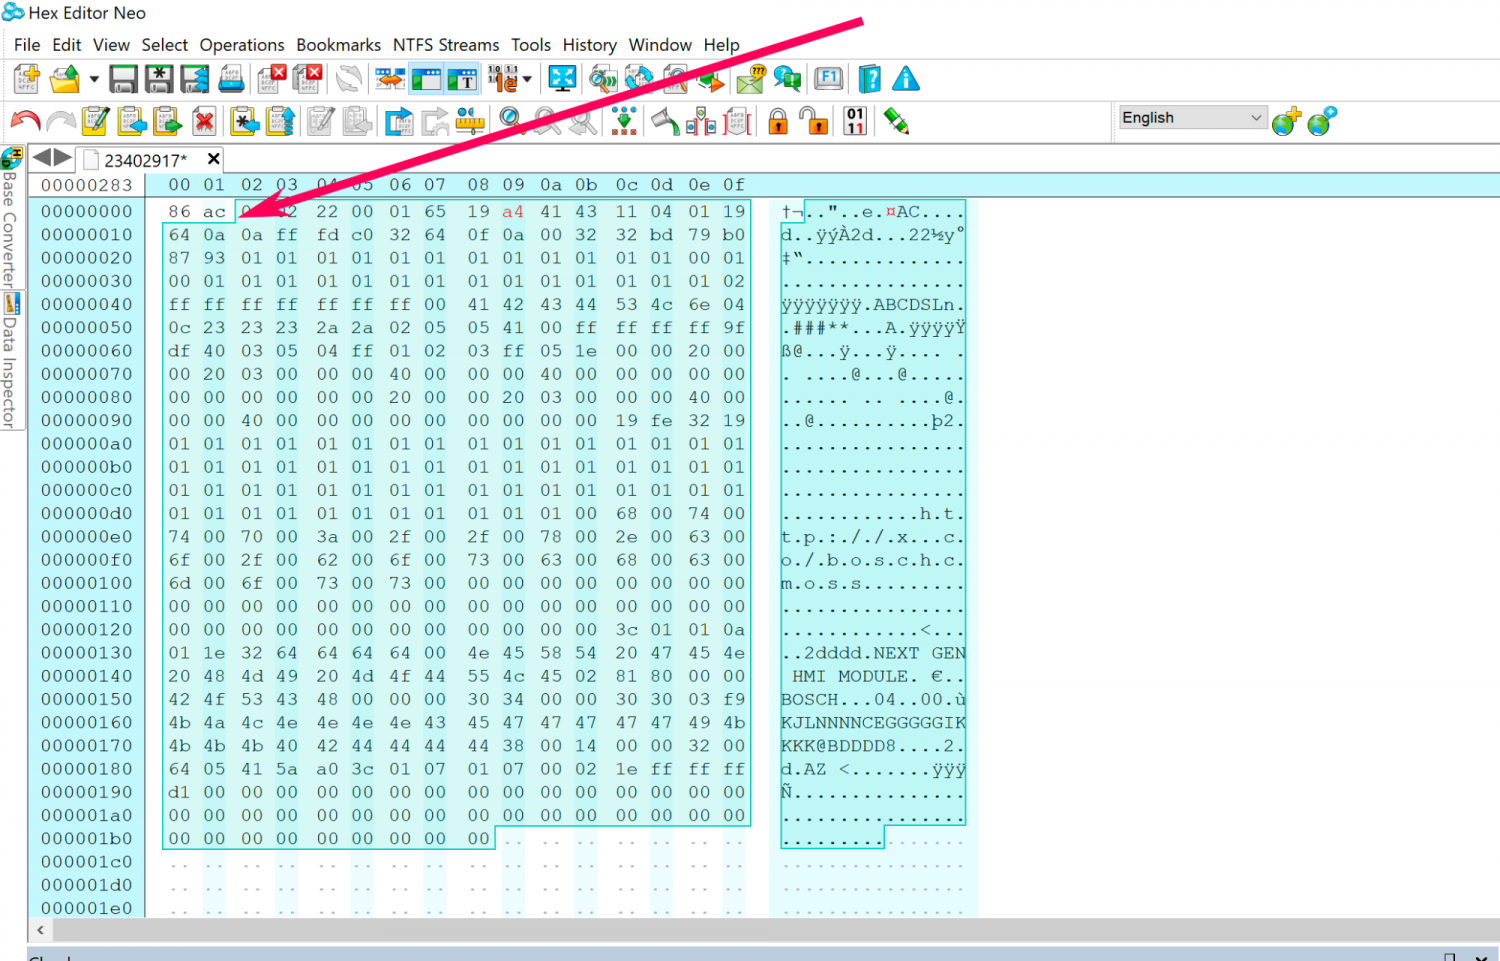This screenshot has height=961, width=1500.
Task: Open the File menu
Action: click(27, 45)
